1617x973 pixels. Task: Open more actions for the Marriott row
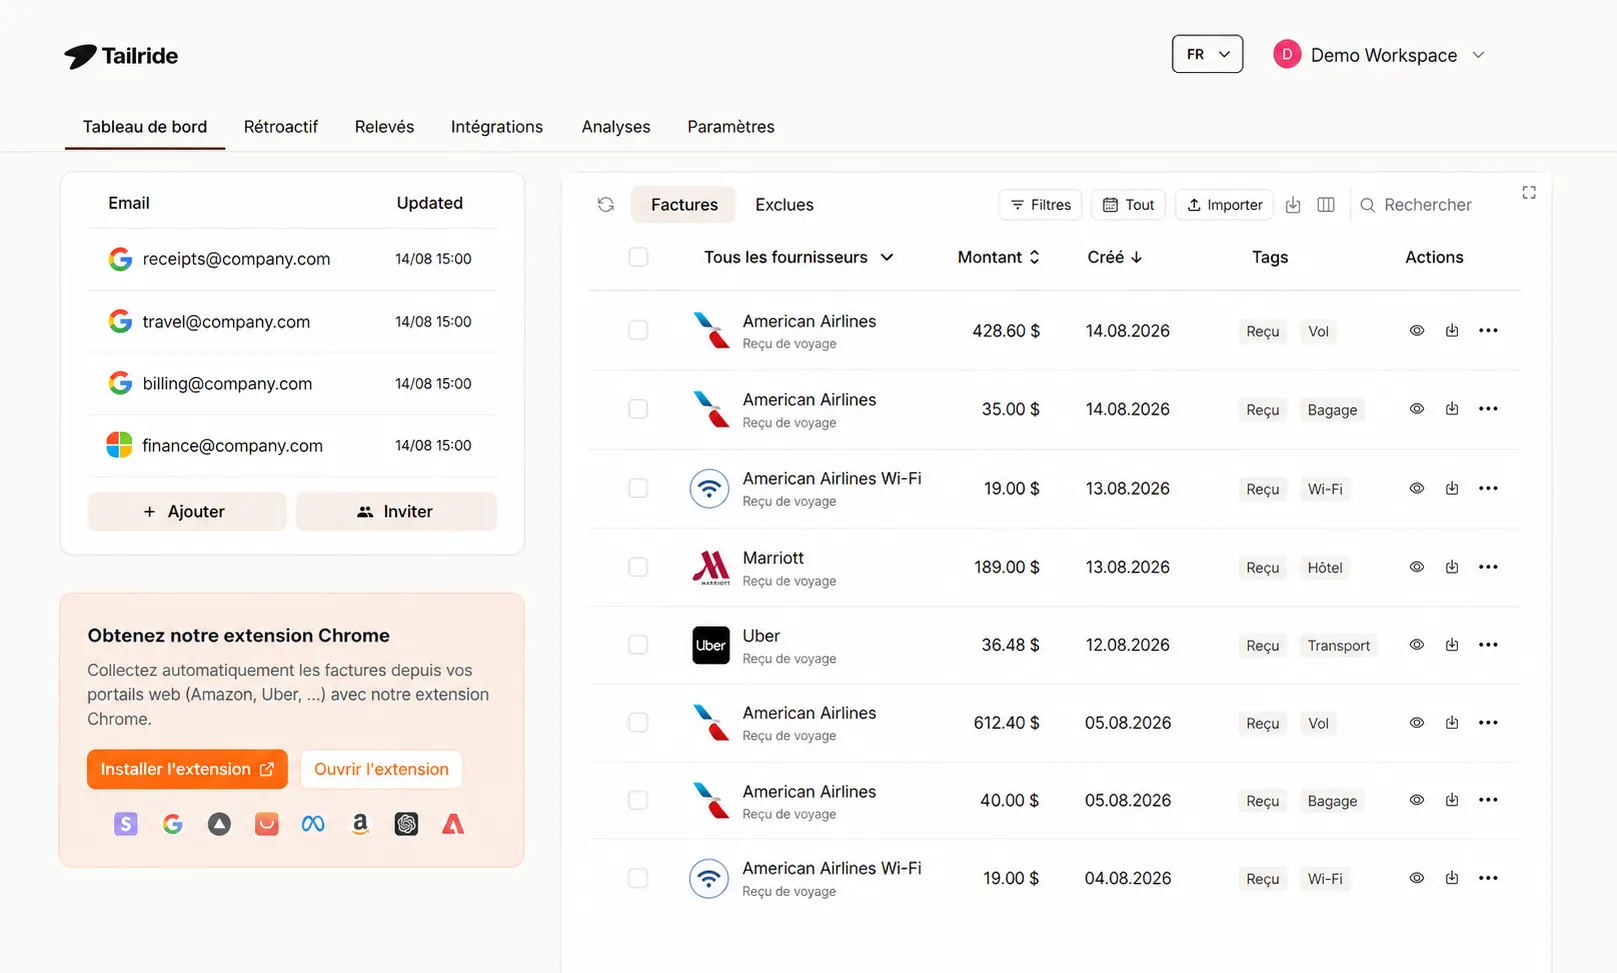point(1488,567)
